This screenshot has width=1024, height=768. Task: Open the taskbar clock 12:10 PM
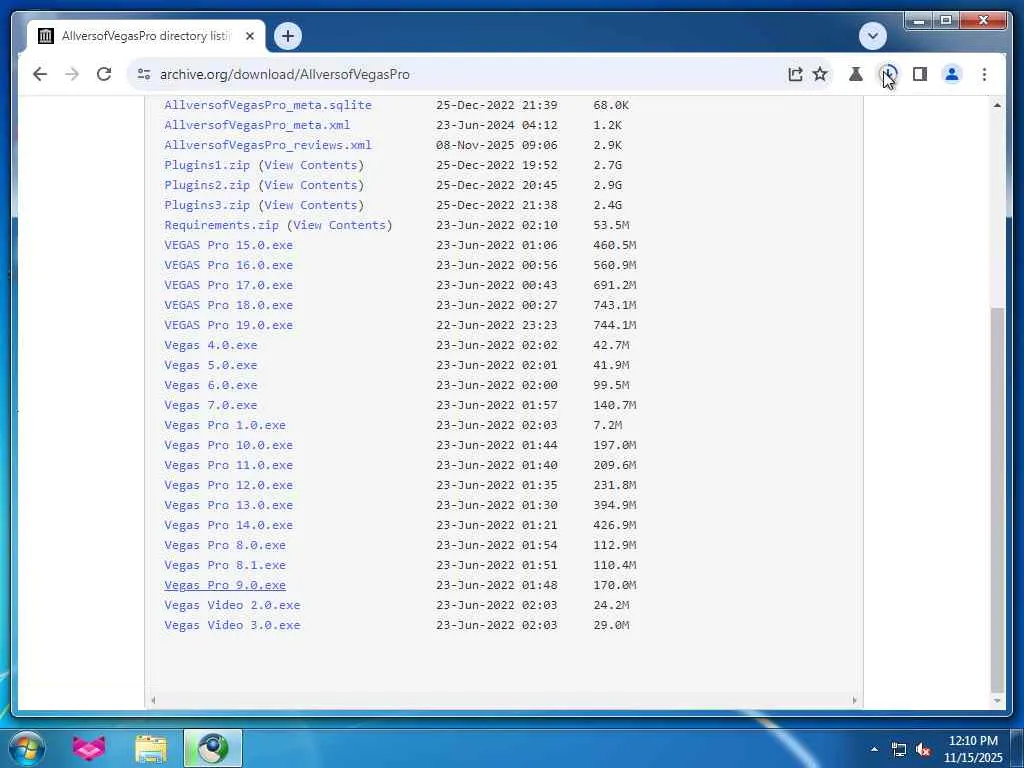coord(972,749)
